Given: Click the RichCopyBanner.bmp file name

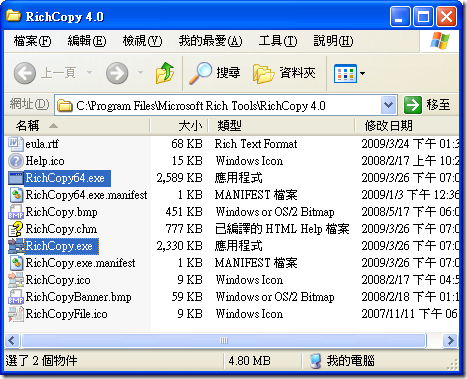Looking at the screenshot, I should coord(78,297).
